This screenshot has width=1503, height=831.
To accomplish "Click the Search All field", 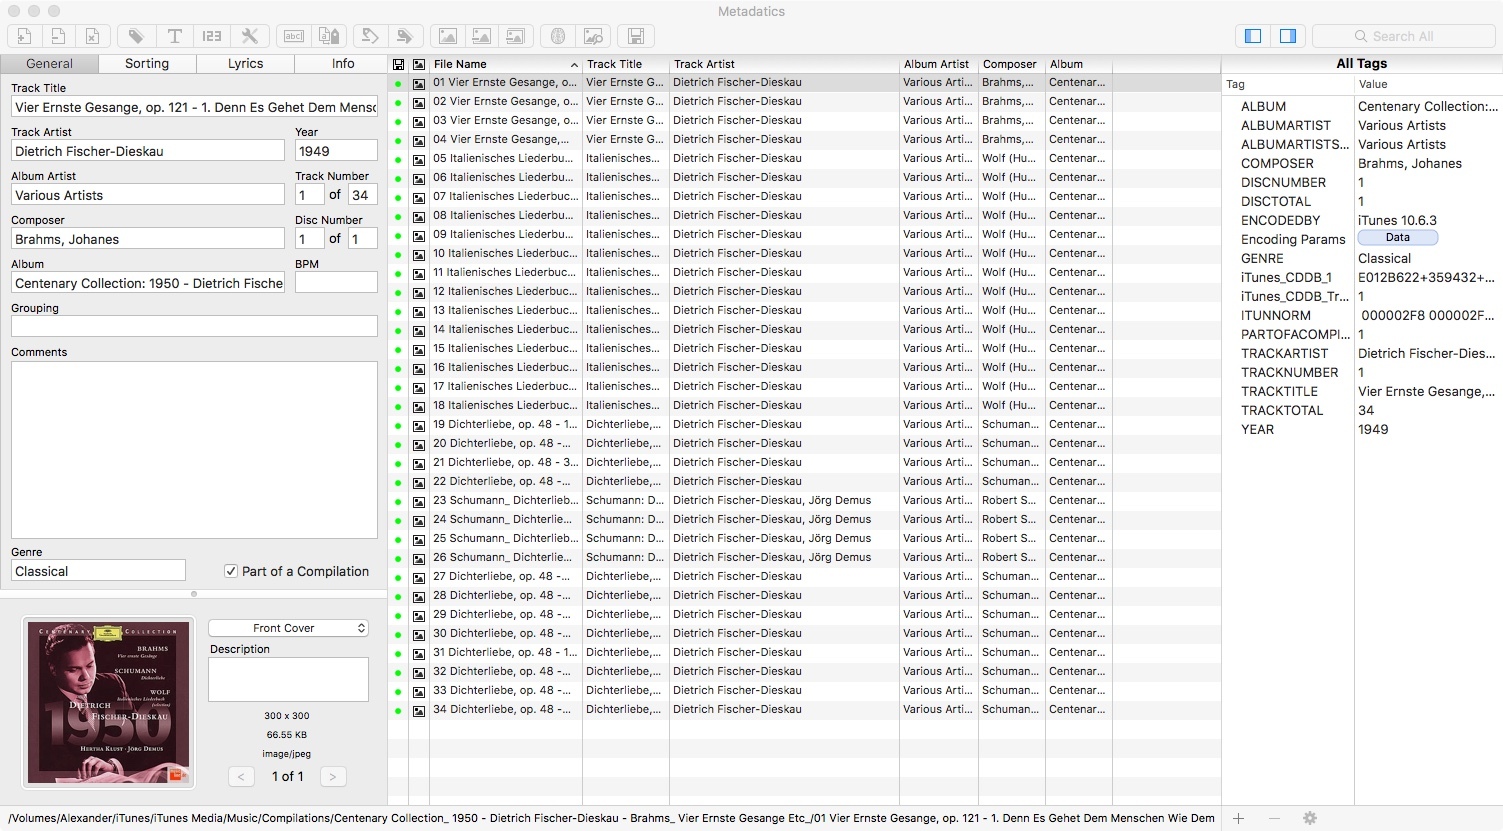I will click(x=1404, y=36).
